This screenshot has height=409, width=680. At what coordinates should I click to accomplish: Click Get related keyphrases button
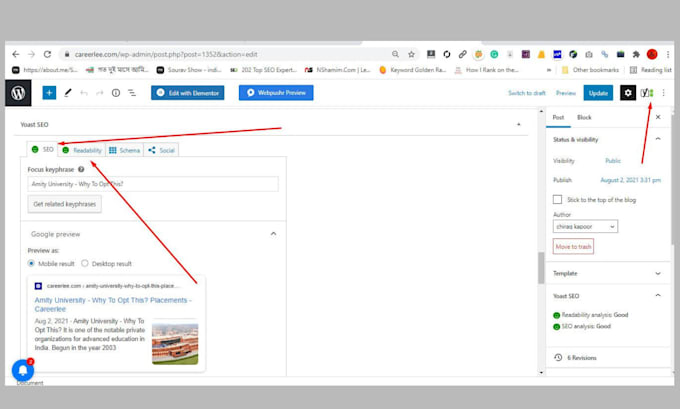click(65, 204)
